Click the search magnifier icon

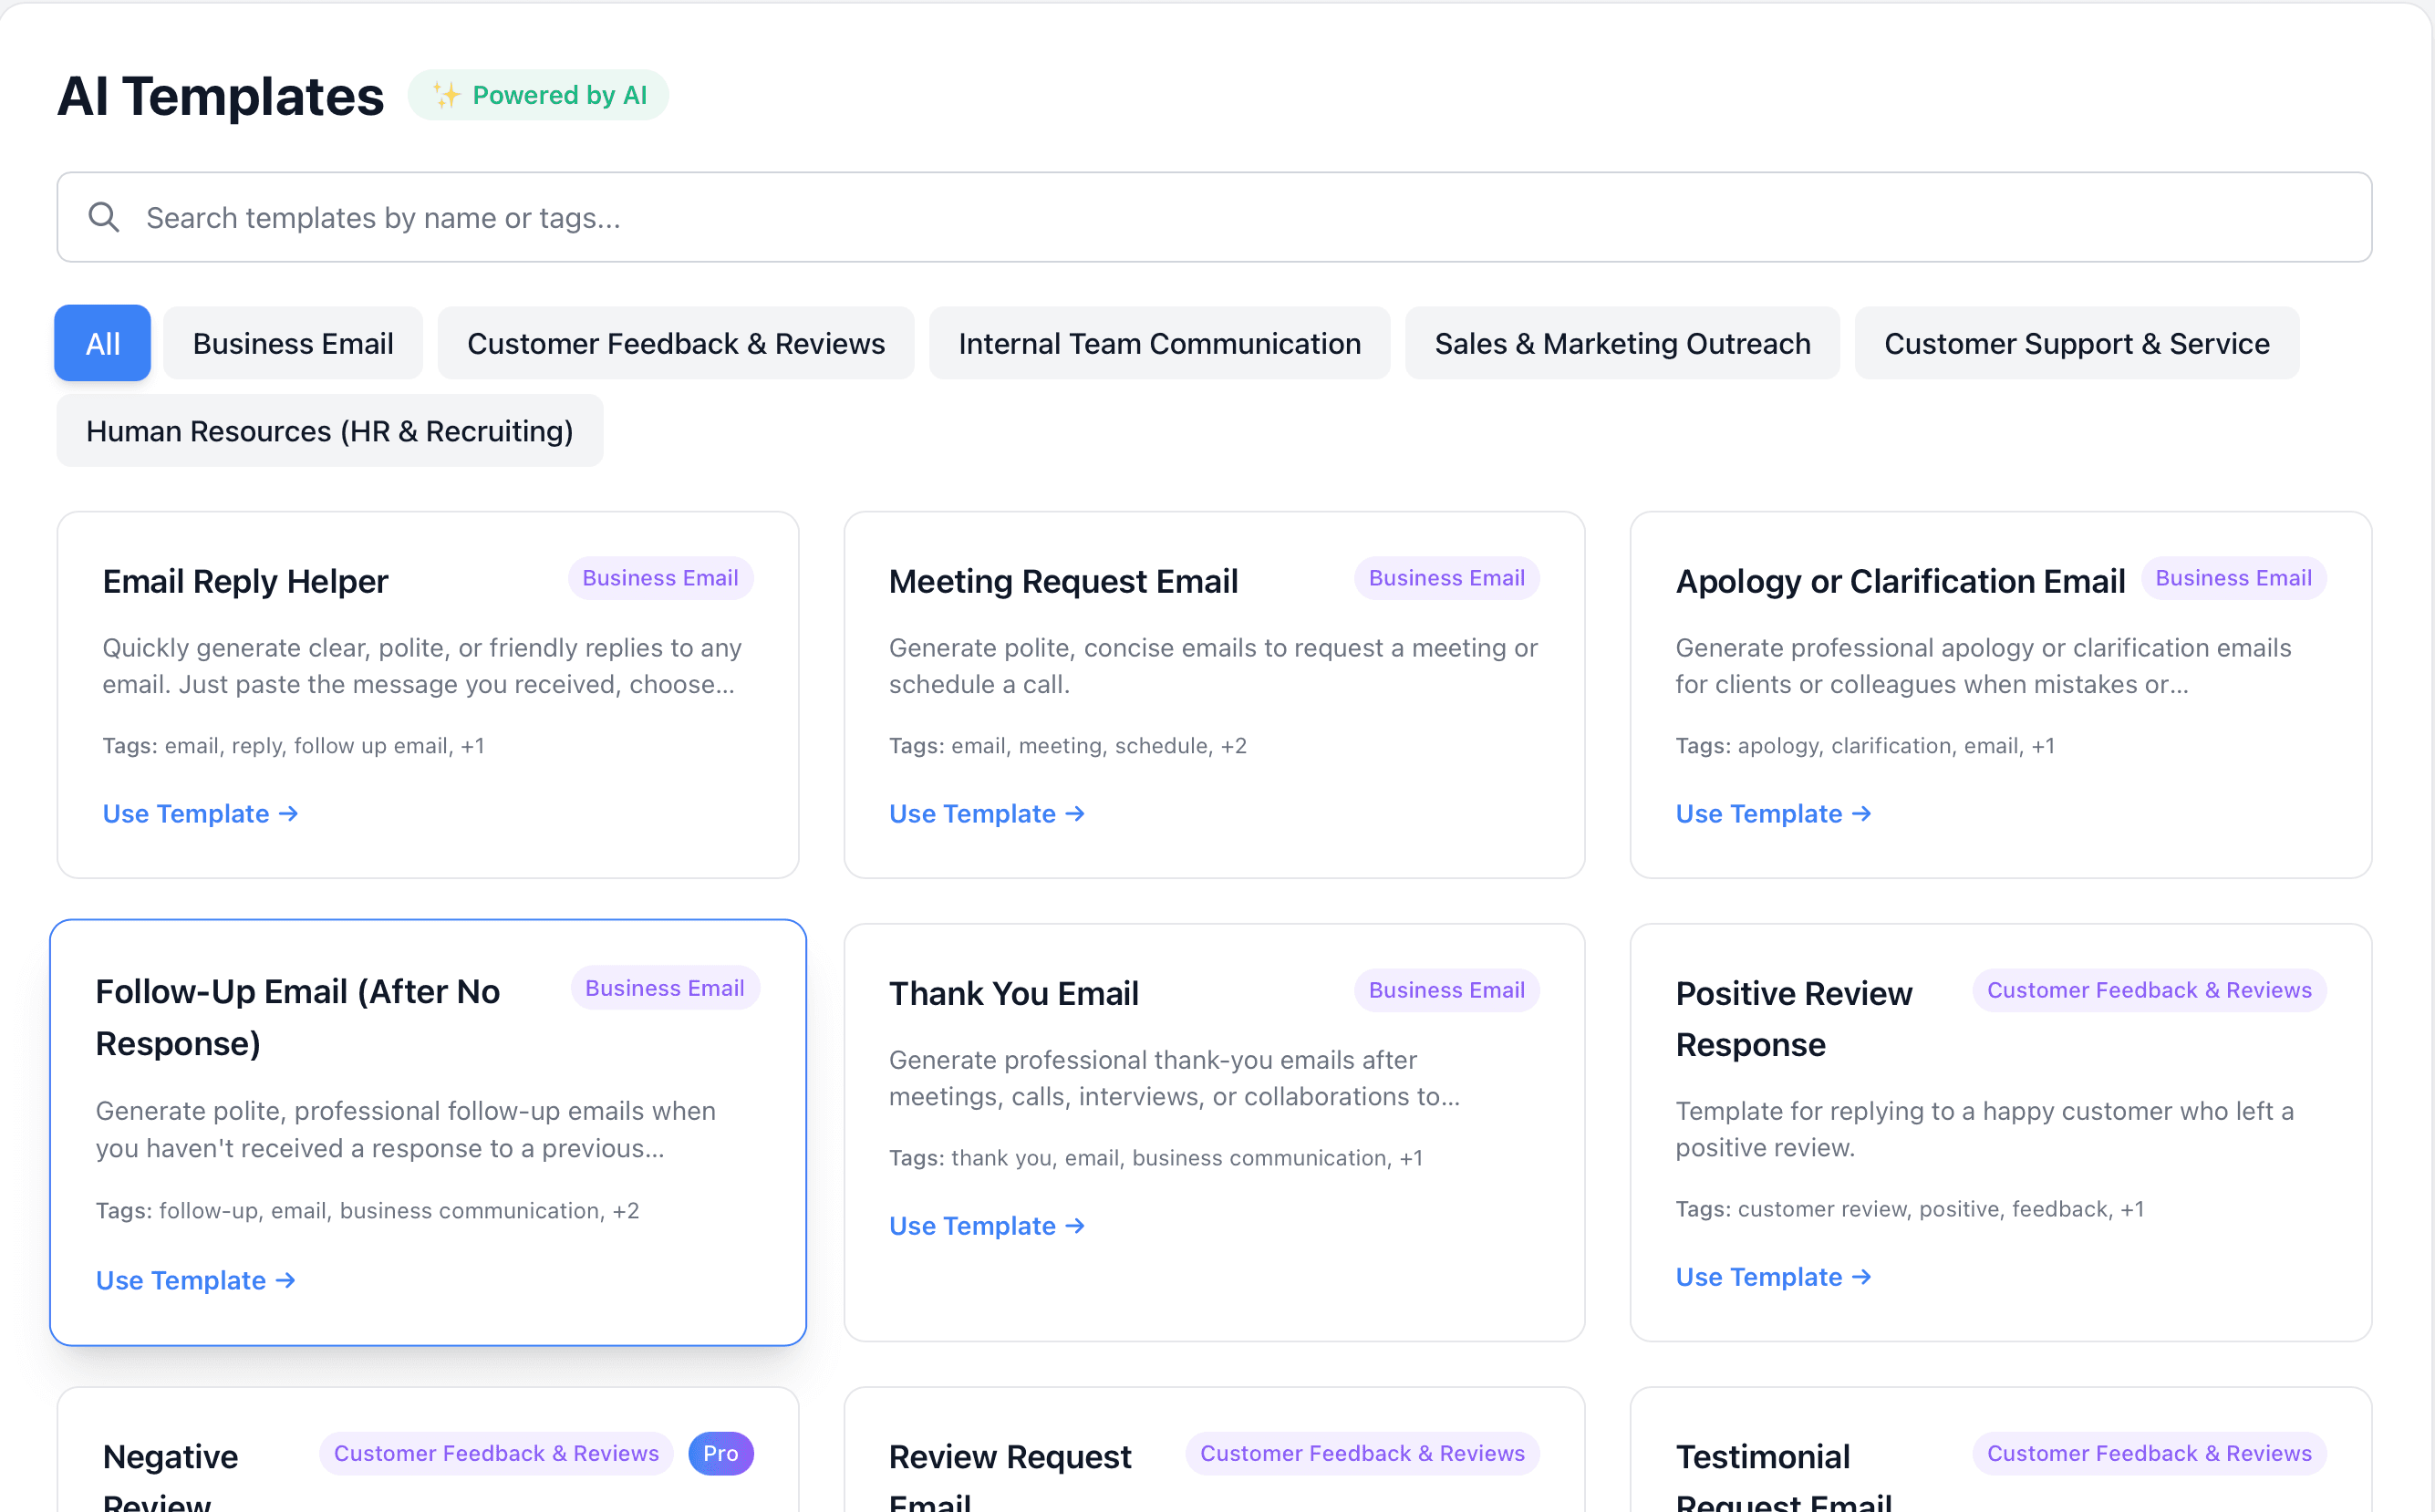pos(104,216)
